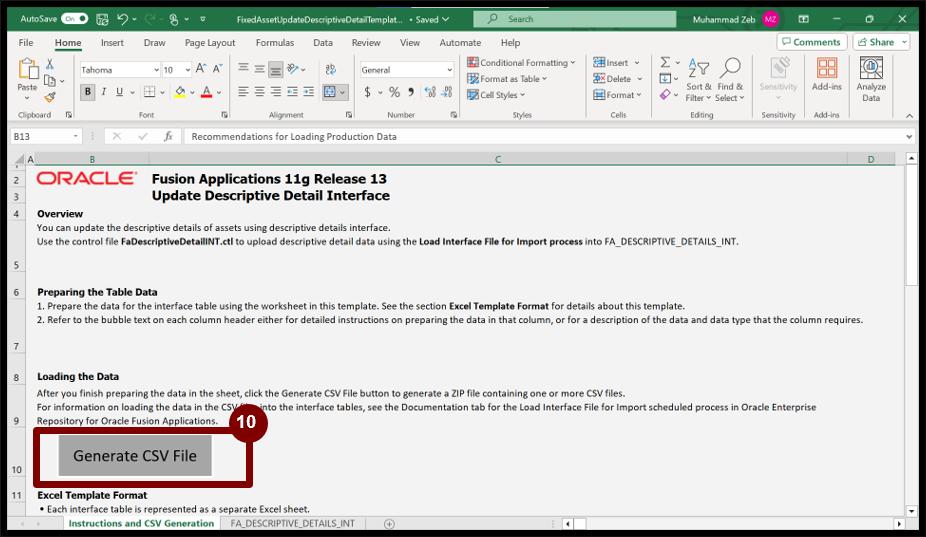Click the Generate CSV File button

tap(135, 455)
